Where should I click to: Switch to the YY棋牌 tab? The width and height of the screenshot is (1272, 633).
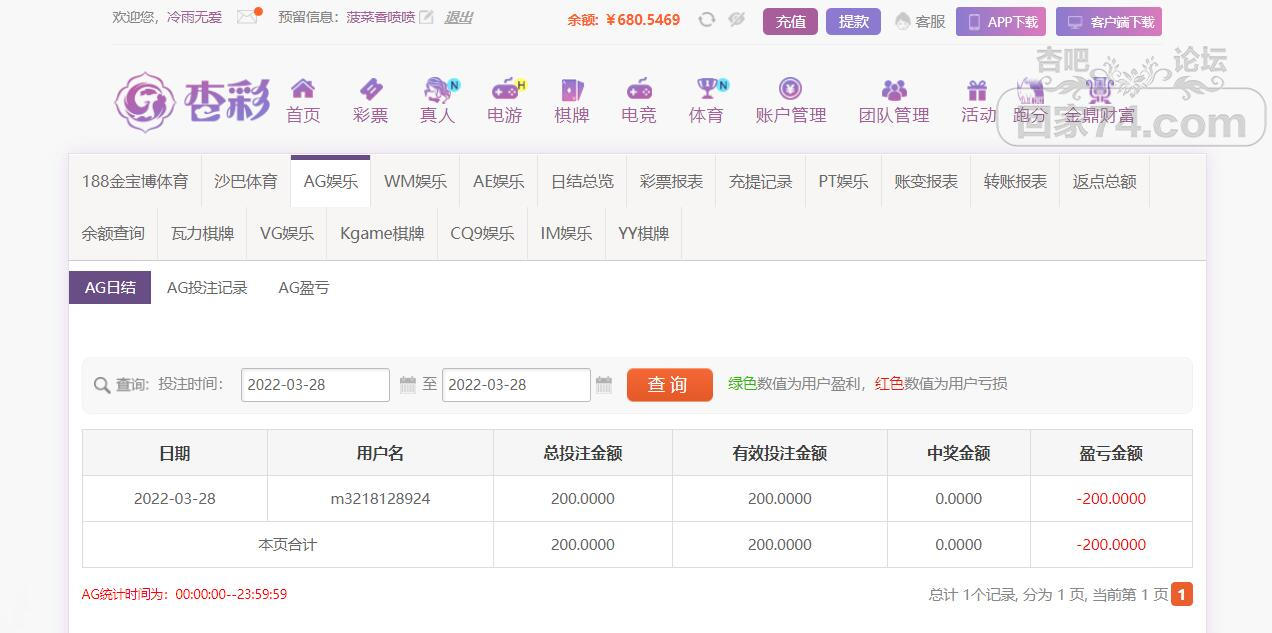coord(643,233)
